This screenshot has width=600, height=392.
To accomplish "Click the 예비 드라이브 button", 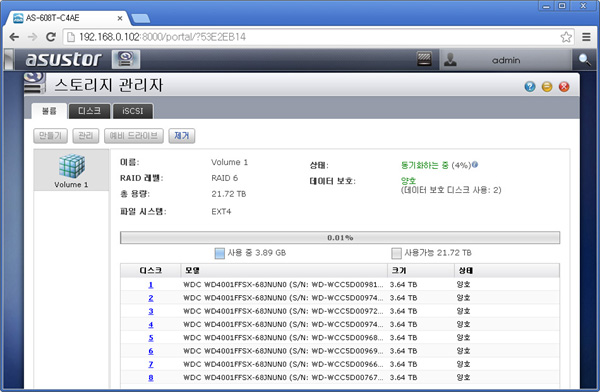I will tap(134, 136).
